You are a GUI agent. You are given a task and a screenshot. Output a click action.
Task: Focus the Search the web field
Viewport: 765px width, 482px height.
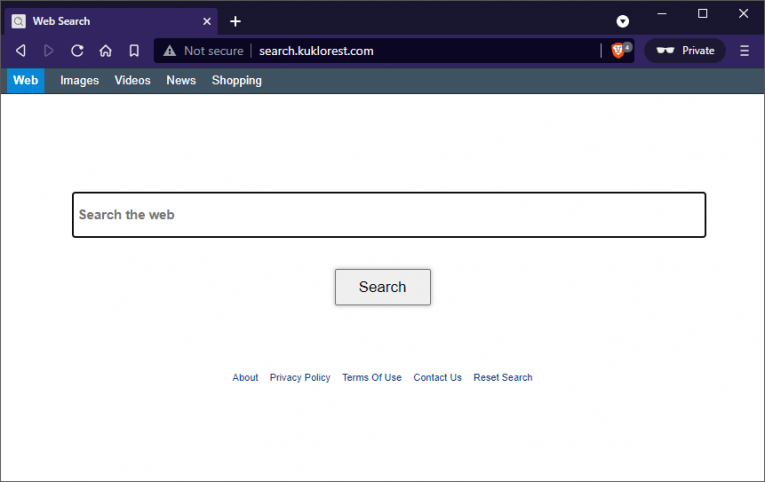coord(388,215)
